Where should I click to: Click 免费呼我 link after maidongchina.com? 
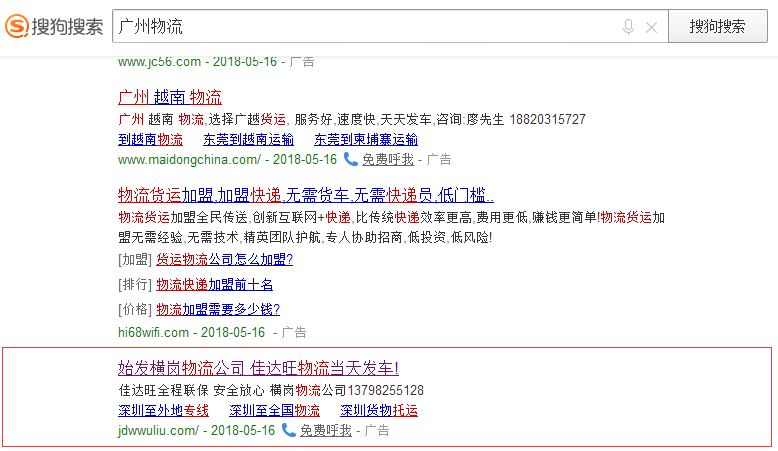pos(388,159)
